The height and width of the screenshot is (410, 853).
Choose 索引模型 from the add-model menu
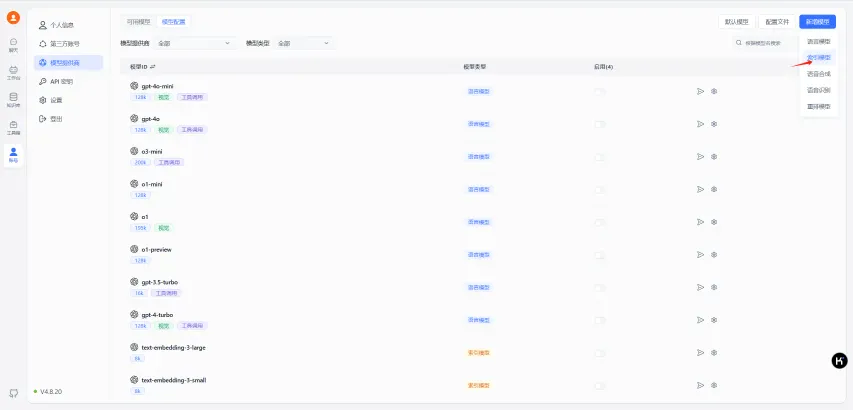pyautogui.click(x=818, y=57)
